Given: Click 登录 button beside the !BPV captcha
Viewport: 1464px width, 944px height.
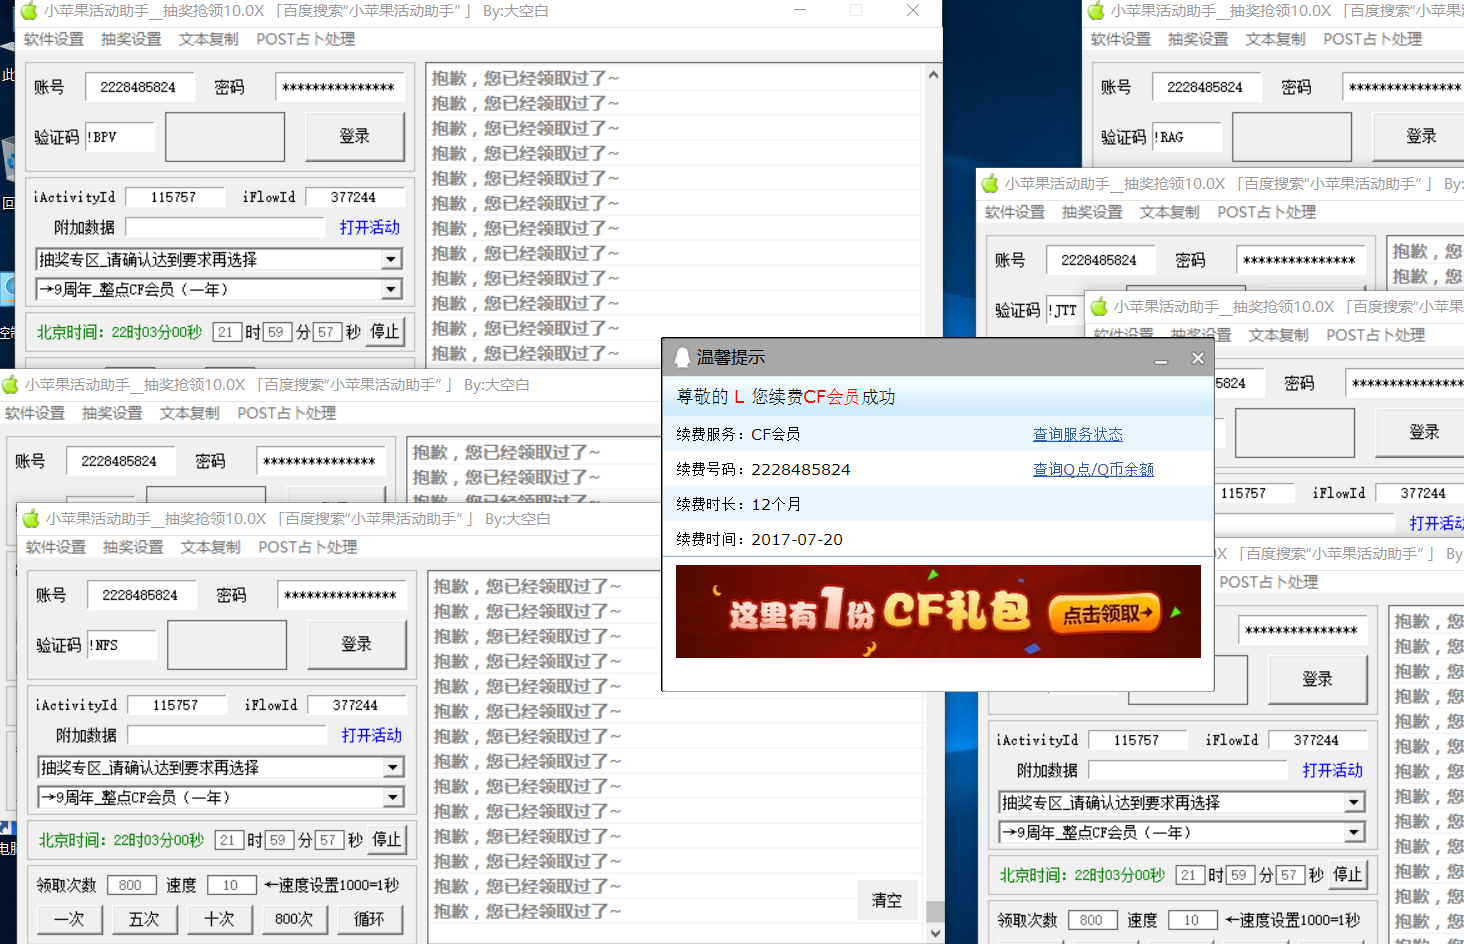Looking at the screenshot, I should [355, 136].
